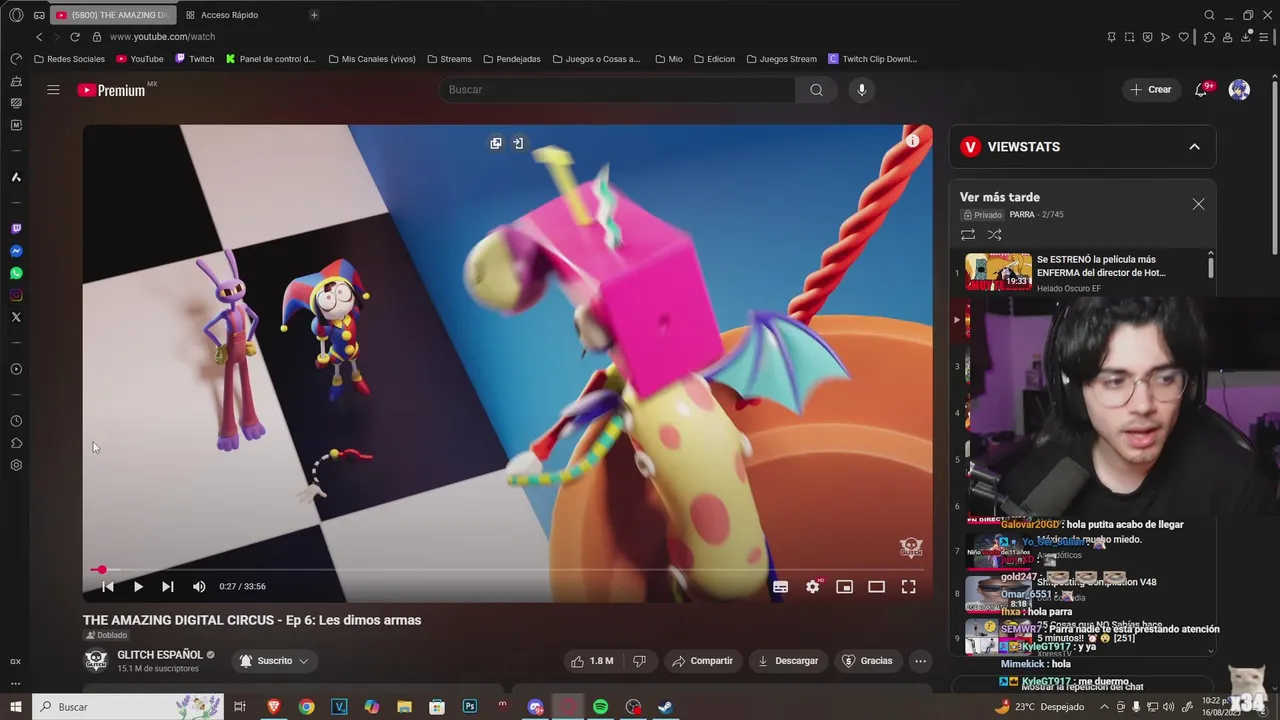Open Twitch Clip Downloader bookmark
The width and height of the screenshot is (1280, 720).
point(872,59)
